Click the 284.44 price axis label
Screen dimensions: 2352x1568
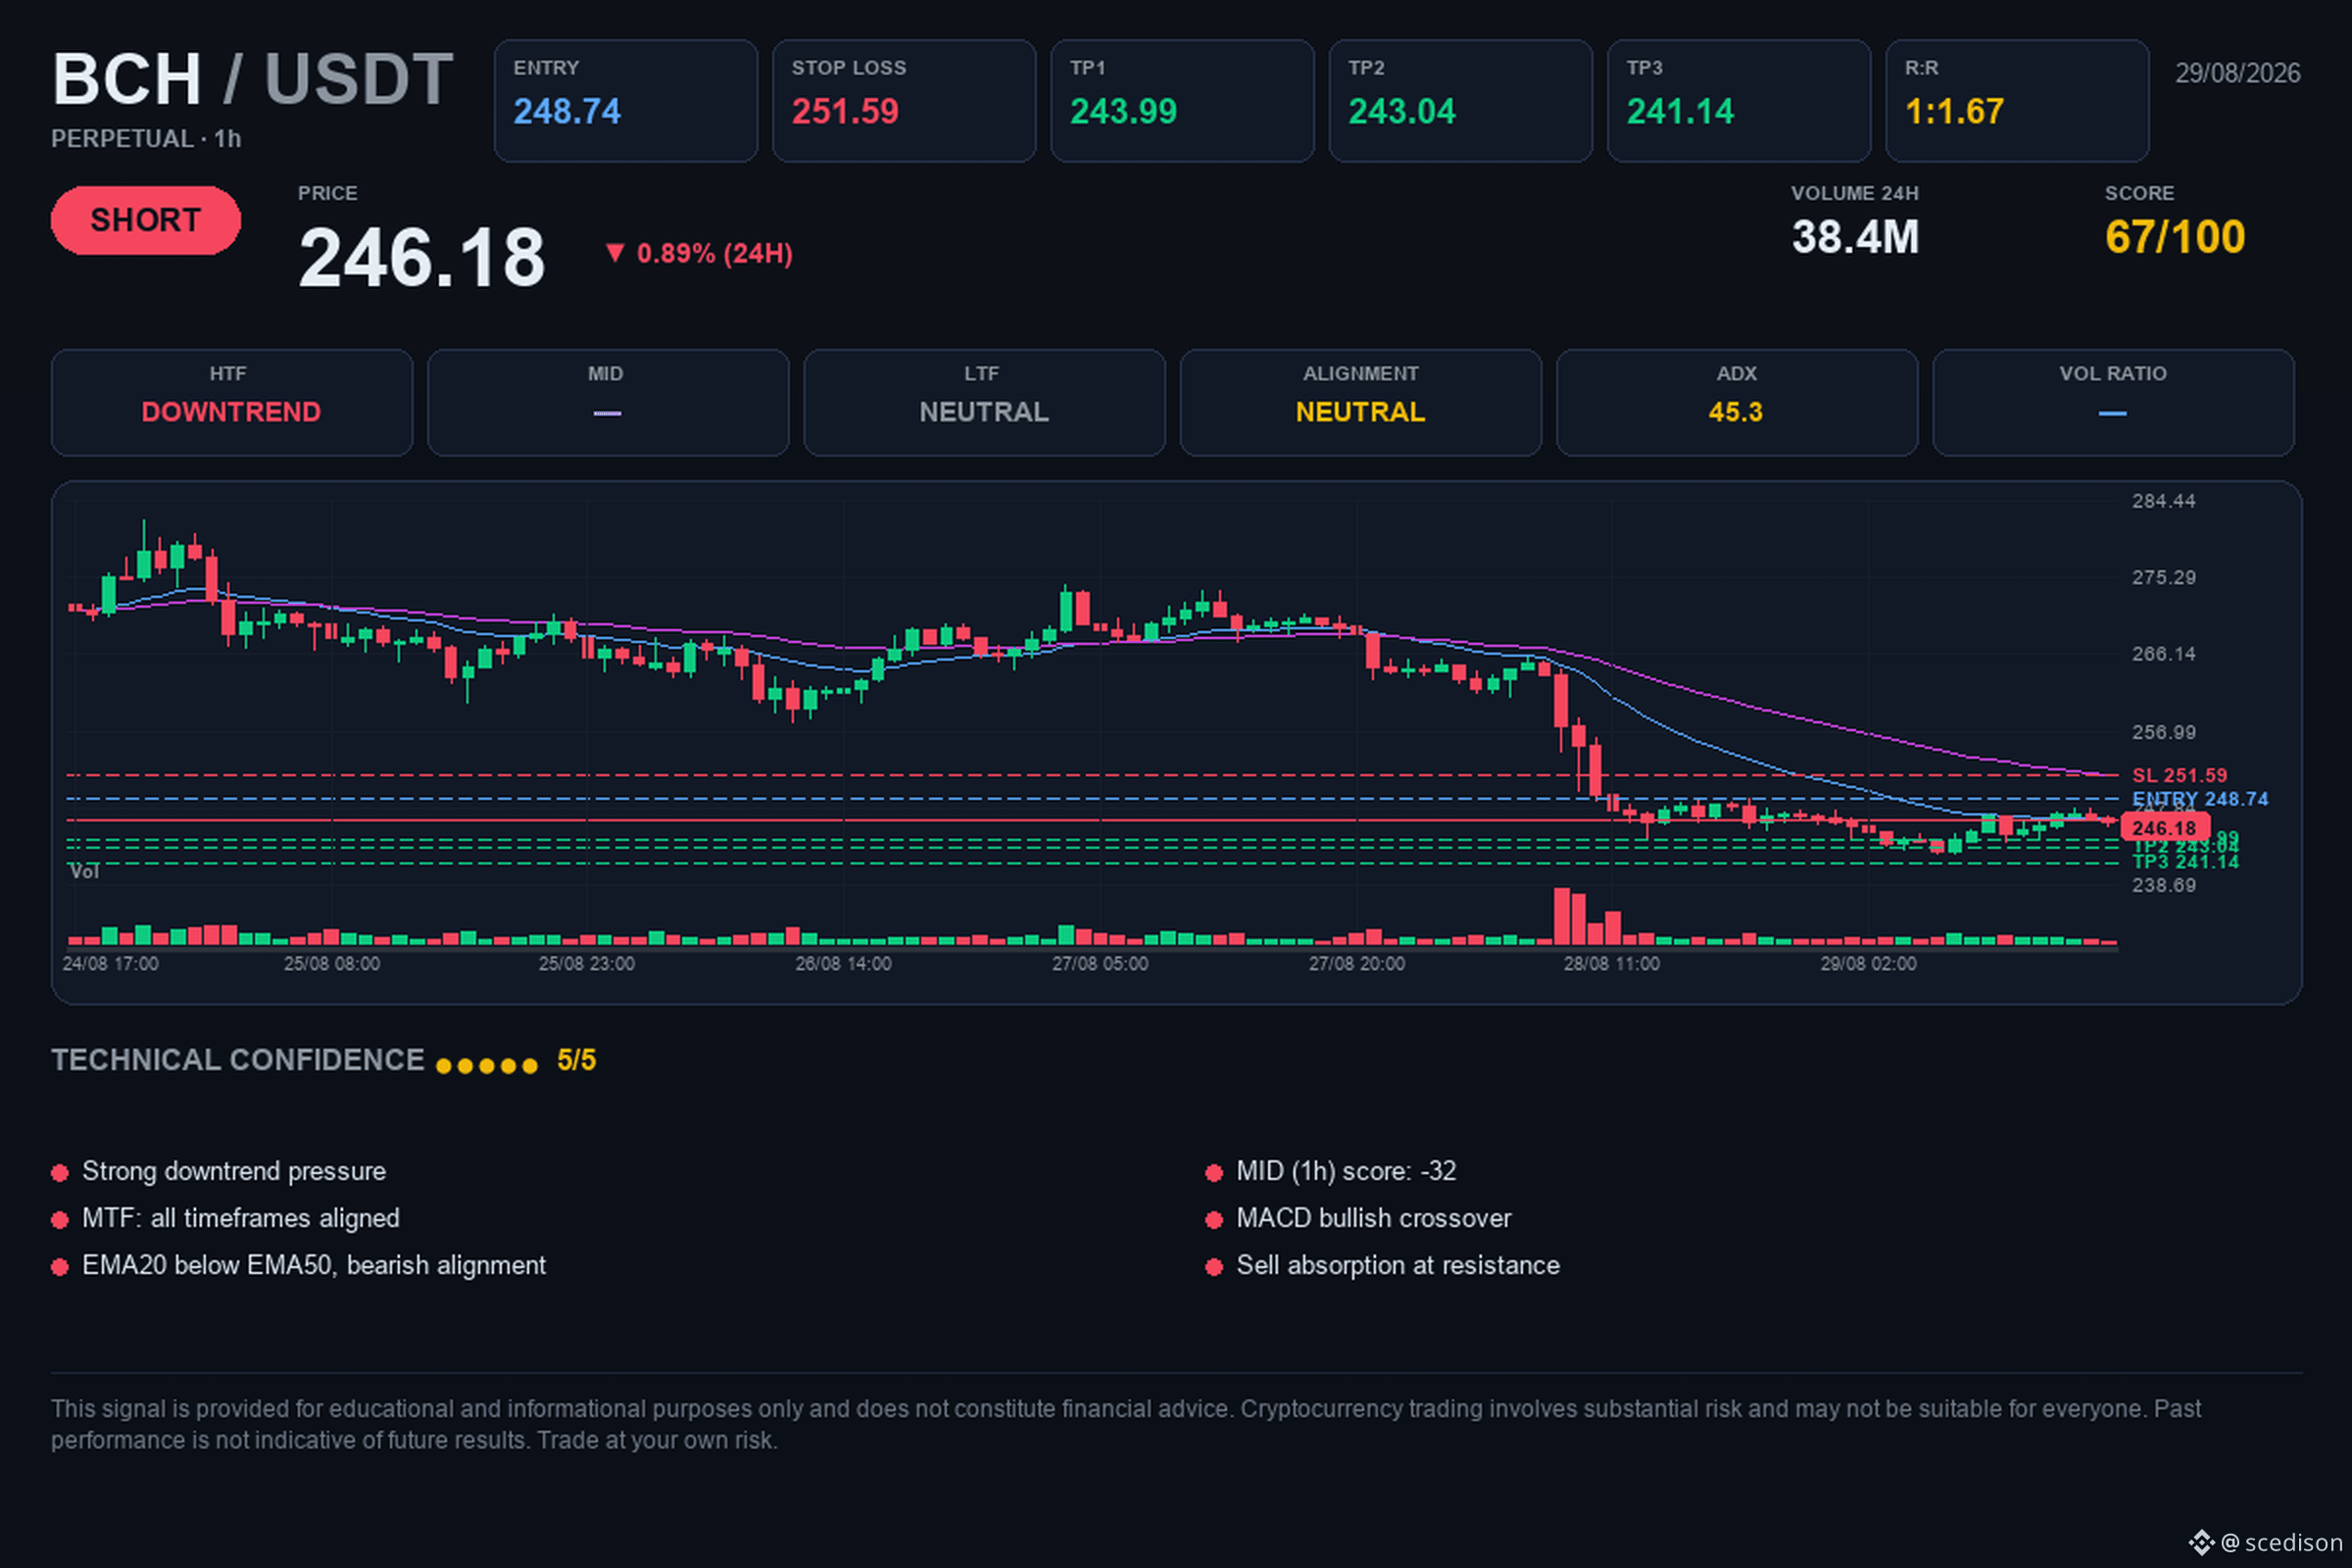pyautogui.click(x=2164, y=501)
